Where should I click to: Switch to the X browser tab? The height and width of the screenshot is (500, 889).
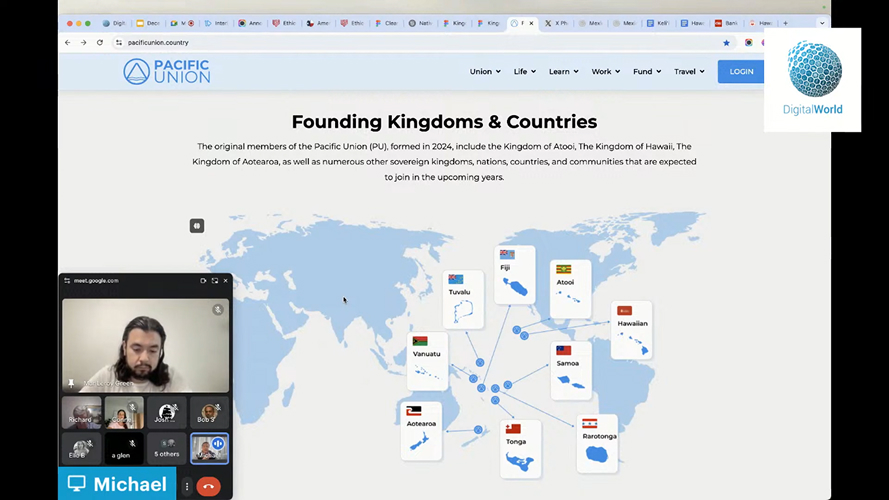coord(555,23)
